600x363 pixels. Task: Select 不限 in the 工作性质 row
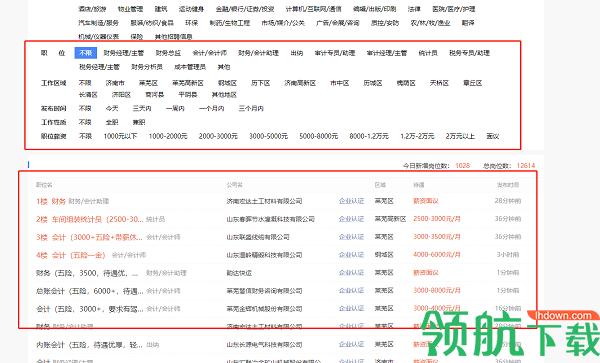point(85,122)
